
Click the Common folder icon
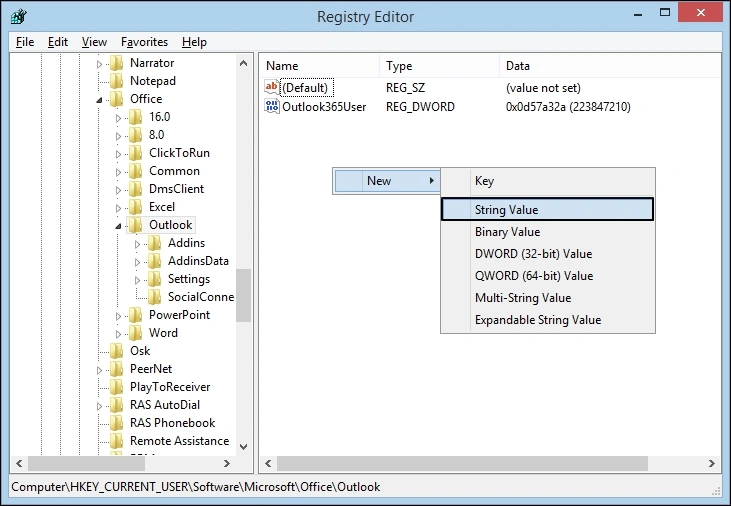coord(135,171)
